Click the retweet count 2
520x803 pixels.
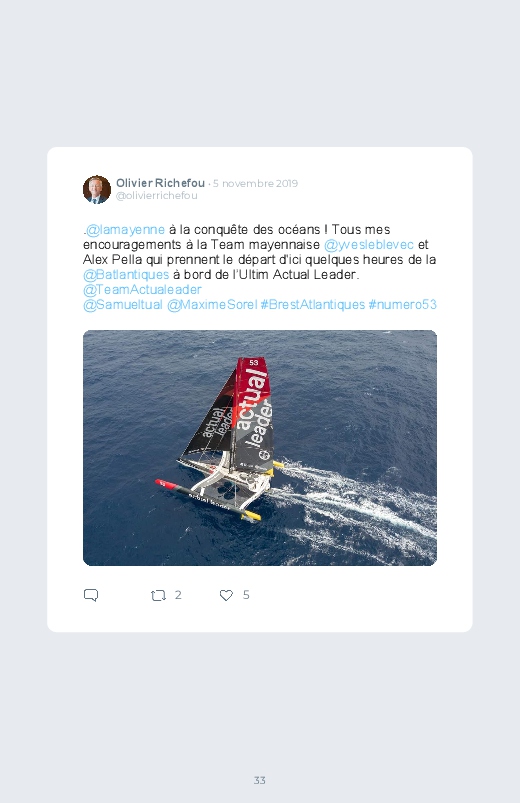pyautogui.click(x=178, y=595)
